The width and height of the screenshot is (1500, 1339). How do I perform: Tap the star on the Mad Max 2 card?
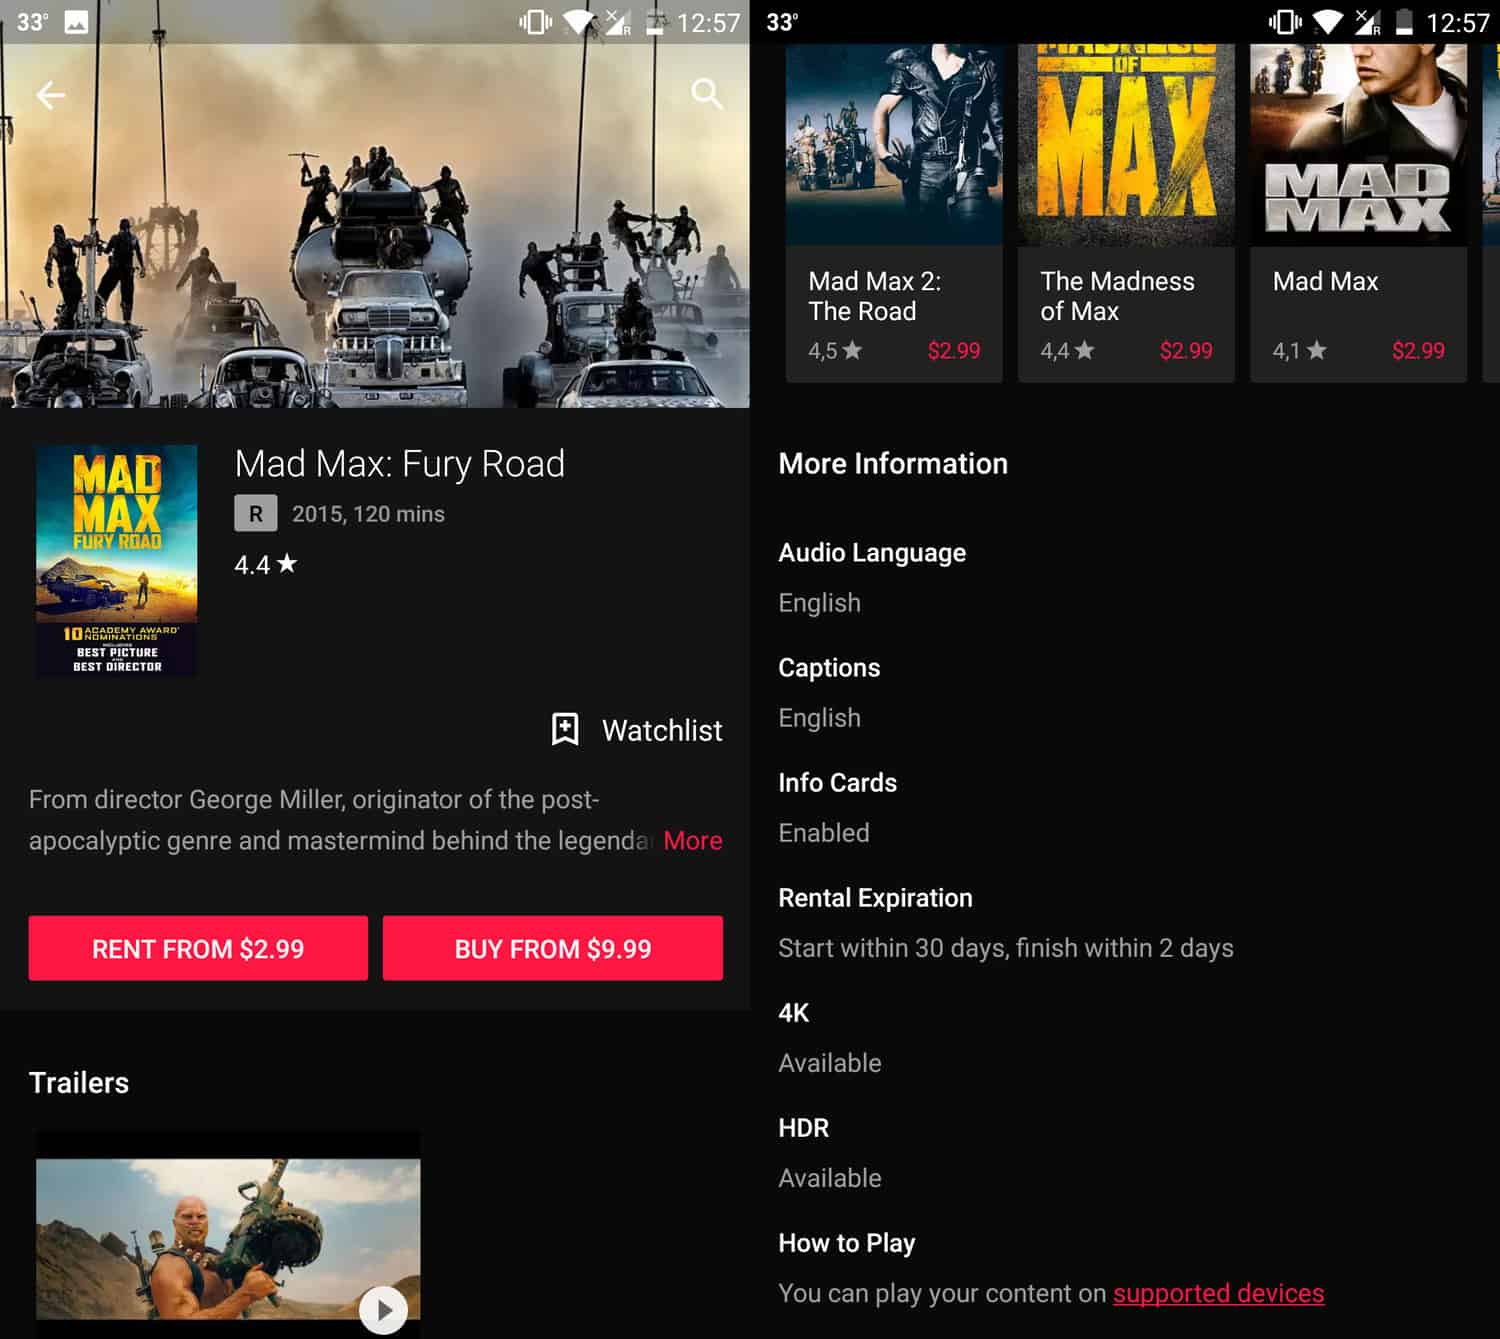click(x=852, y=350)
